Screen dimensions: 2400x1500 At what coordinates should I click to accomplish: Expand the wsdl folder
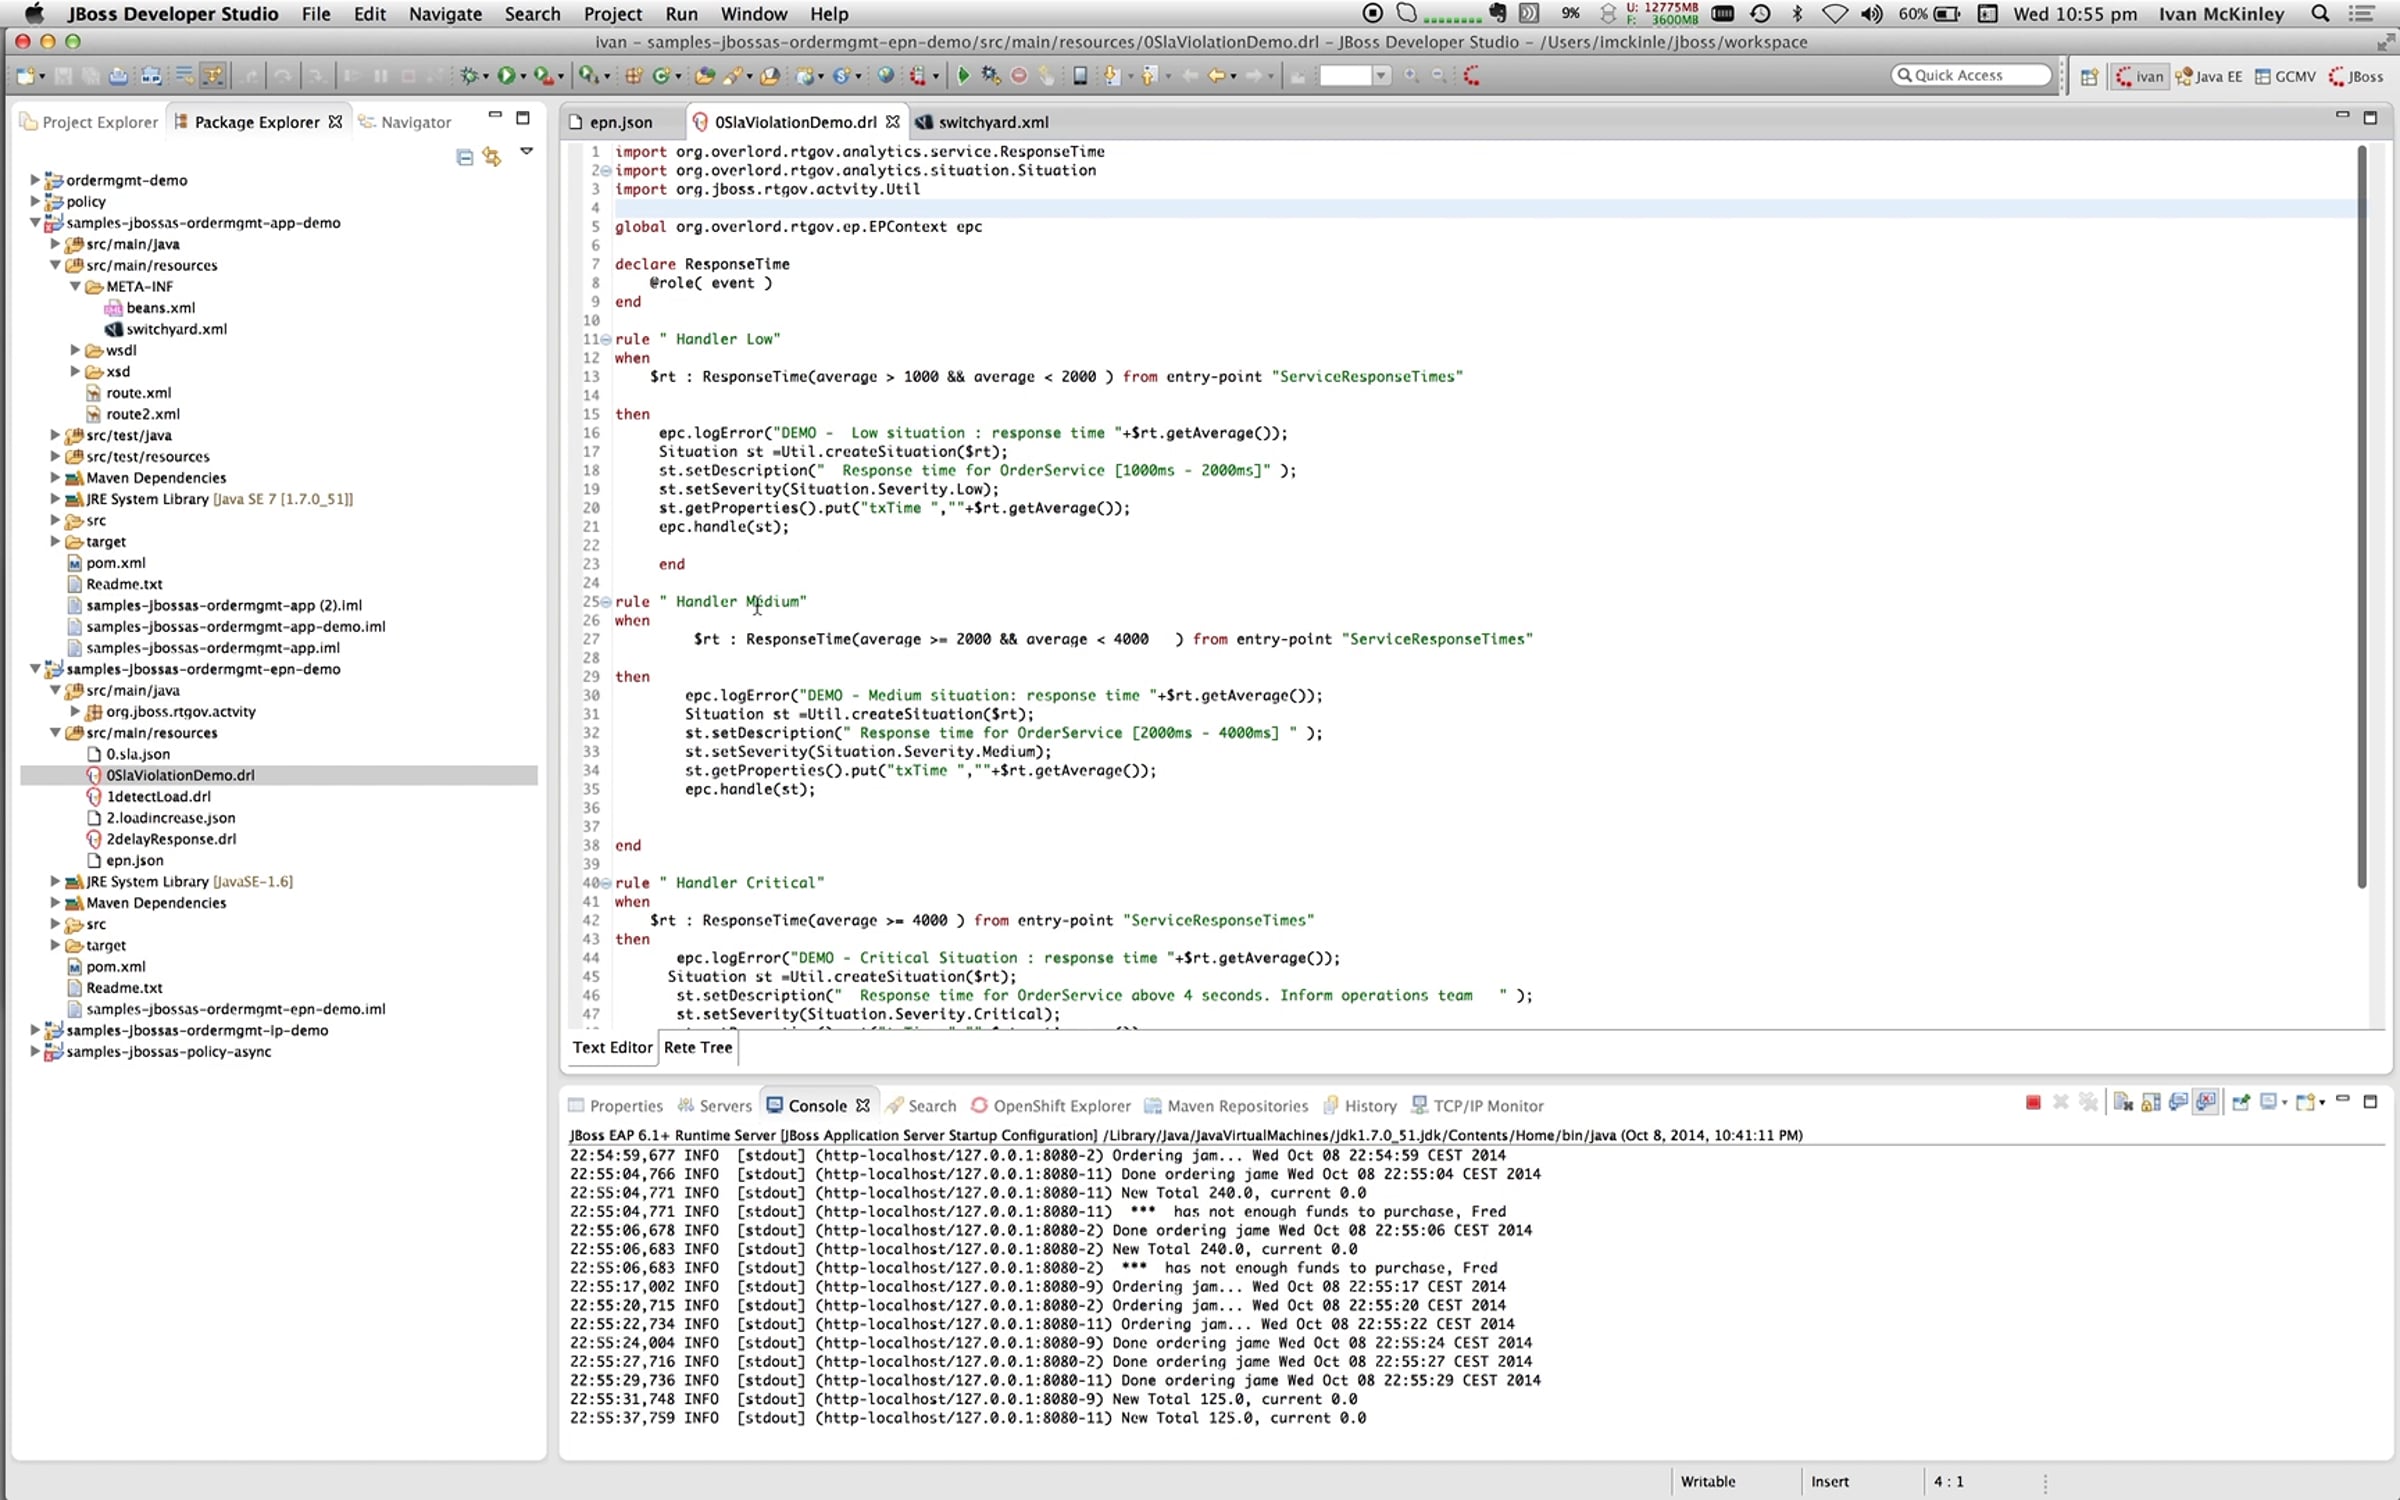point(75,350)
